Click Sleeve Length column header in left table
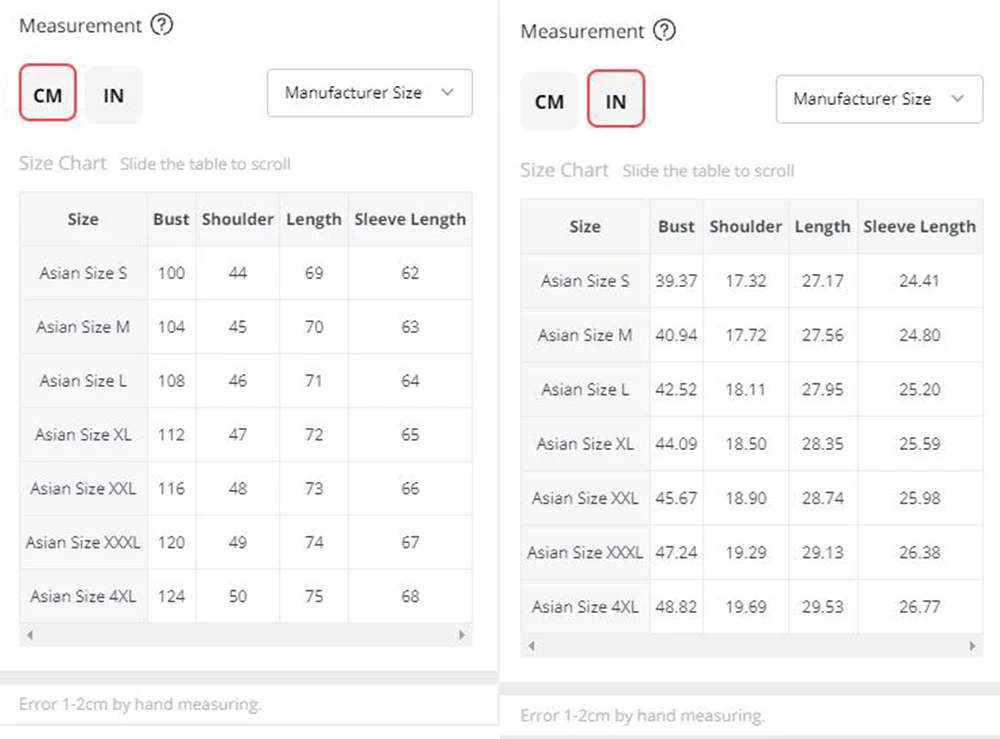This screenshot has width=1000, height=739. [x=410, y=219]
